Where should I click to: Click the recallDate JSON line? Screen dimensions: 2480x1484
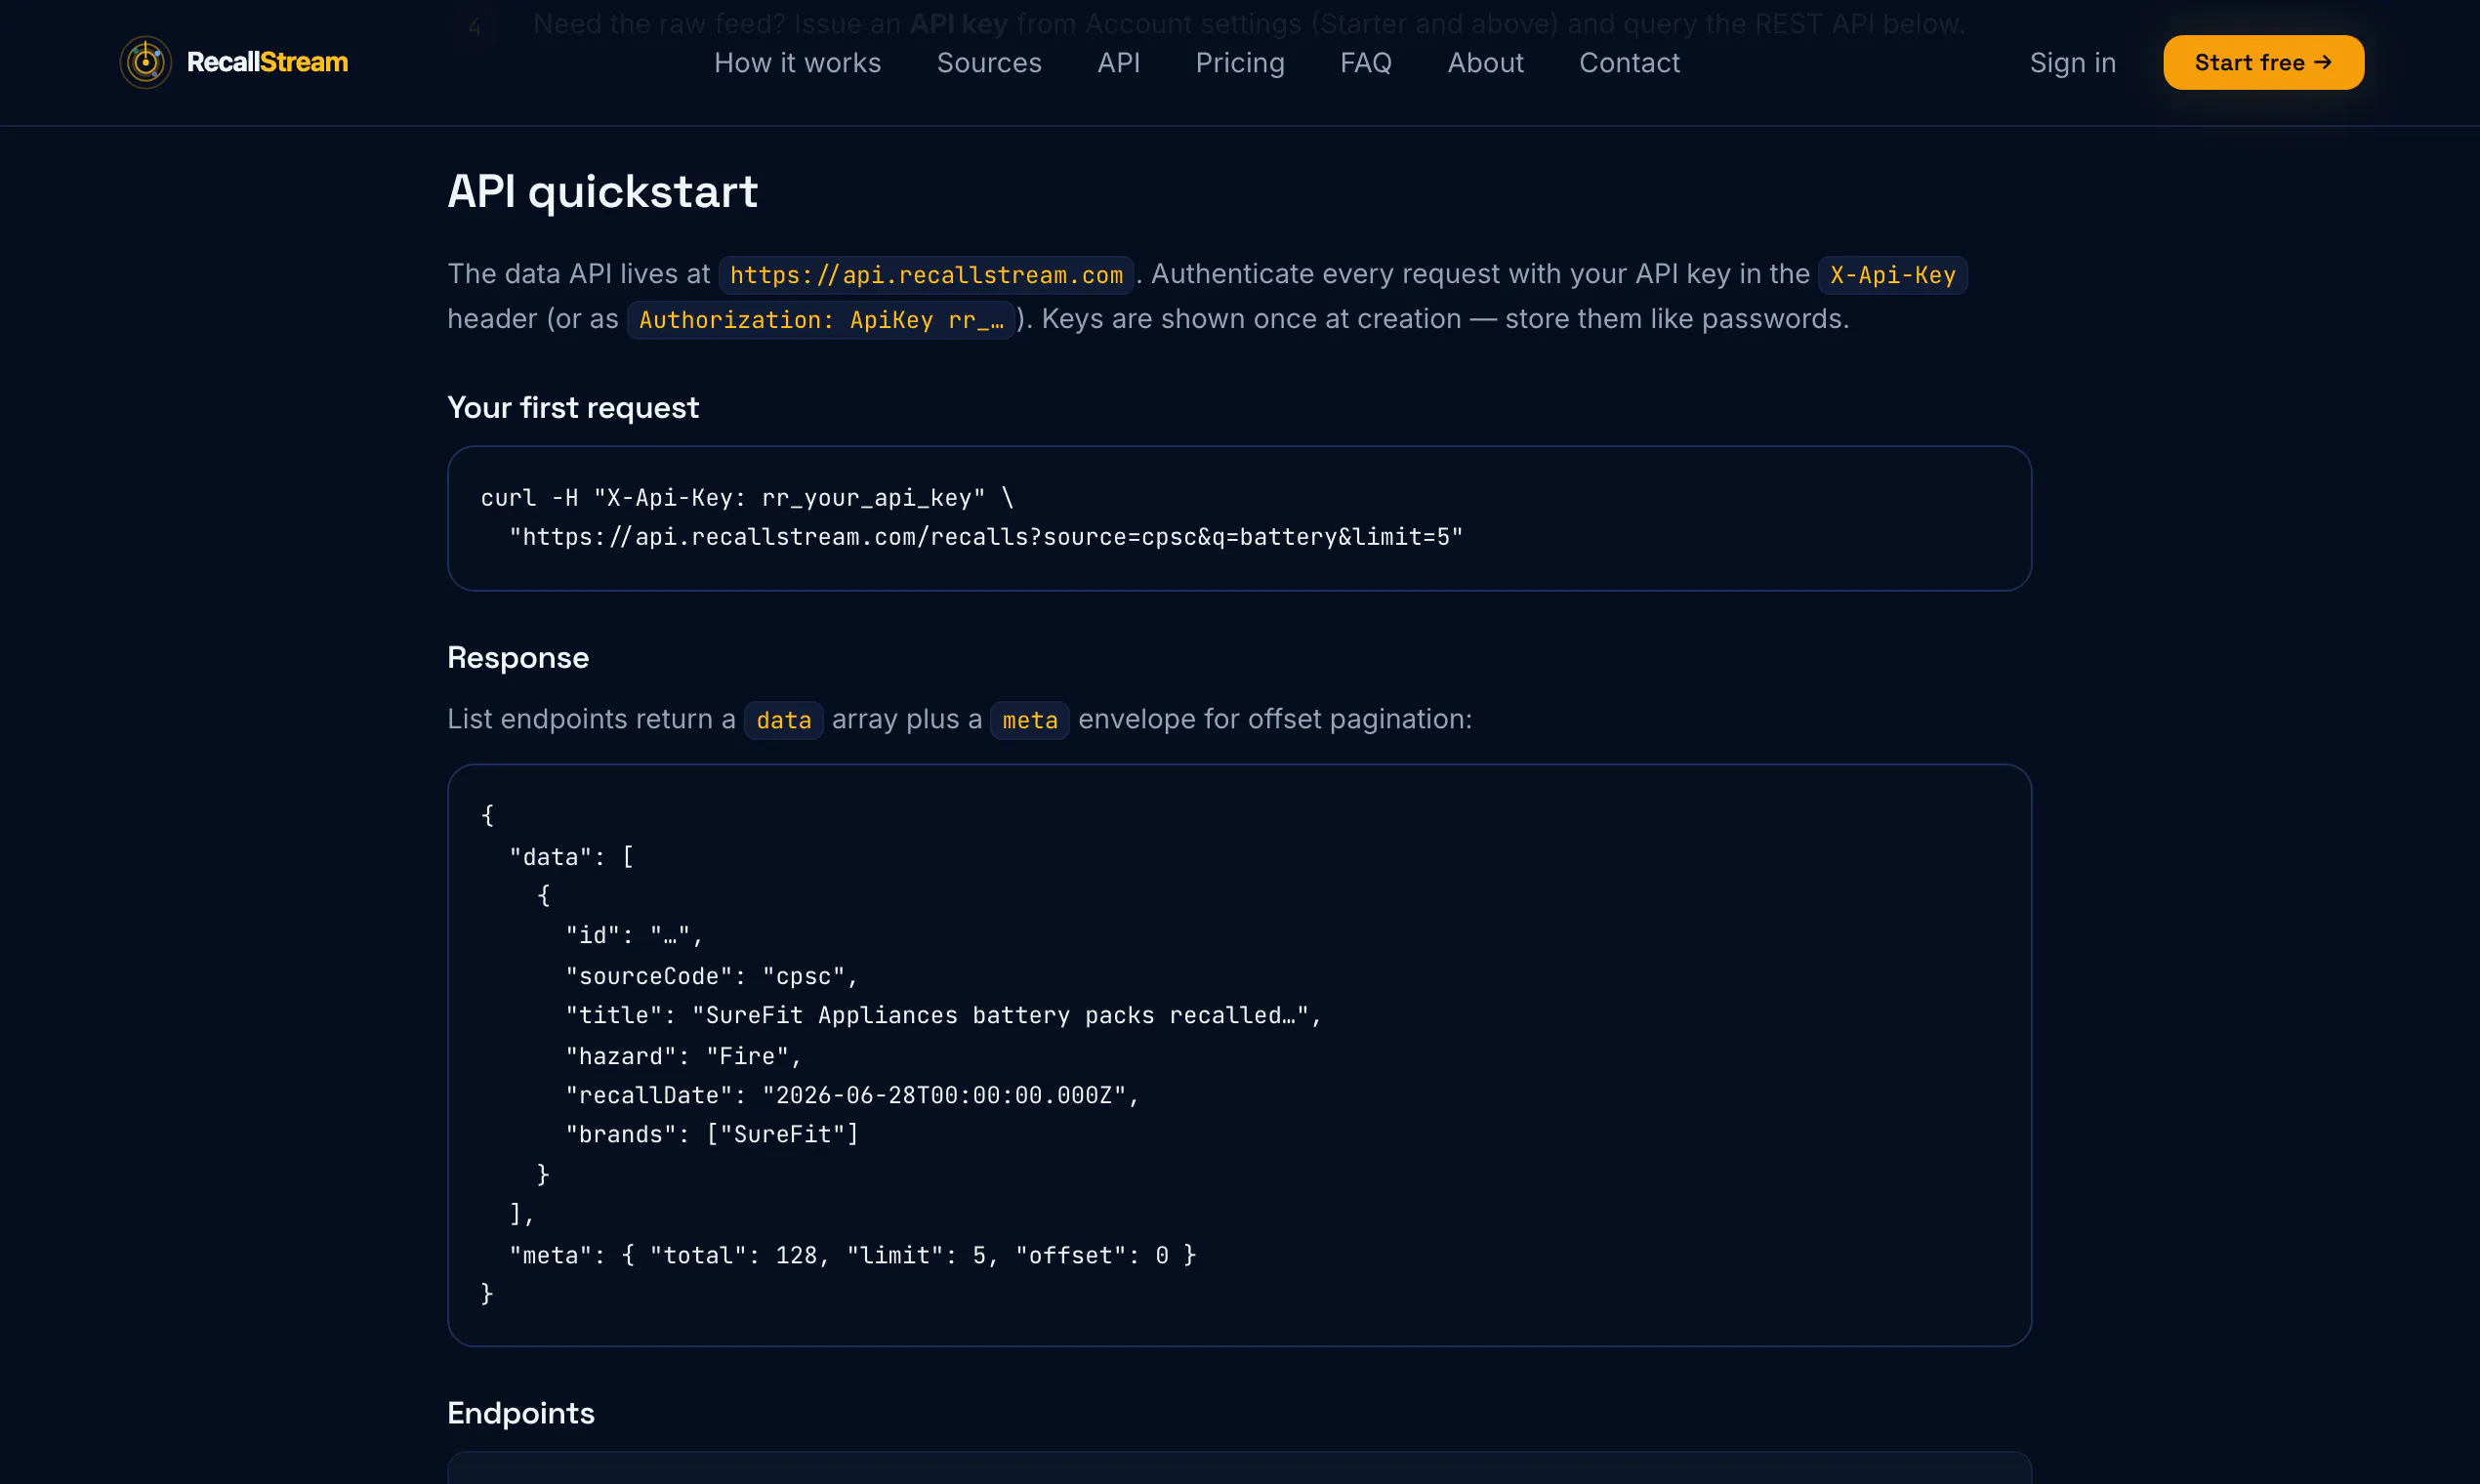pyautogui.click(x=853, y=1095)
